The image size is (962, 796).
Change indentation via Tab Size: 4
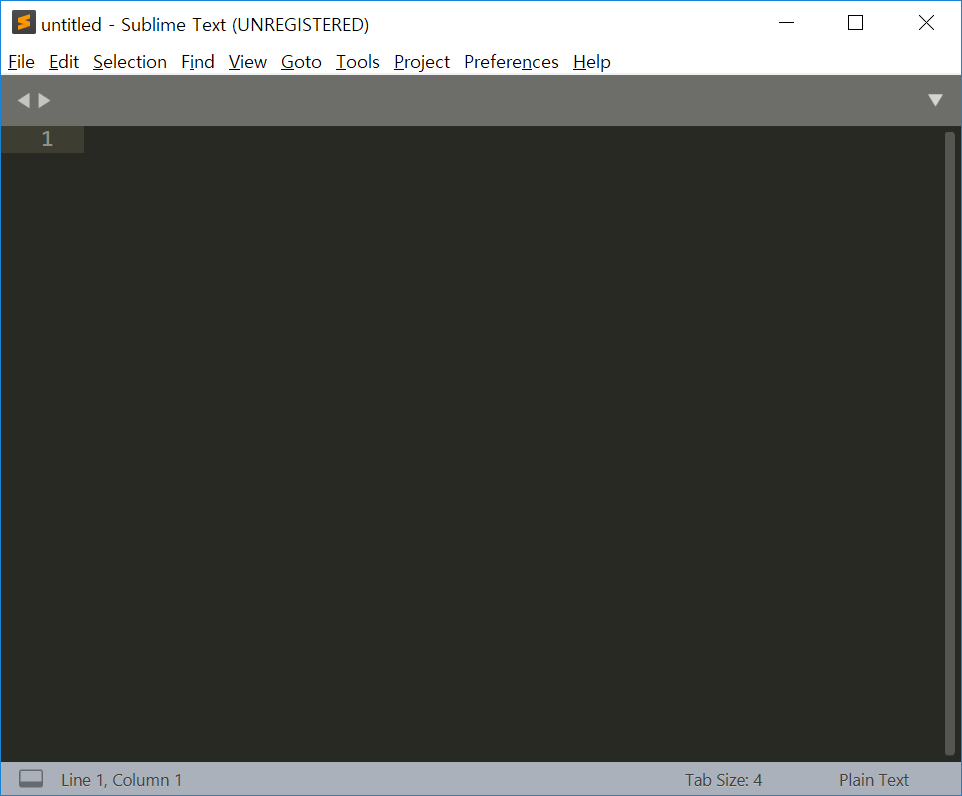coord(723,780)
